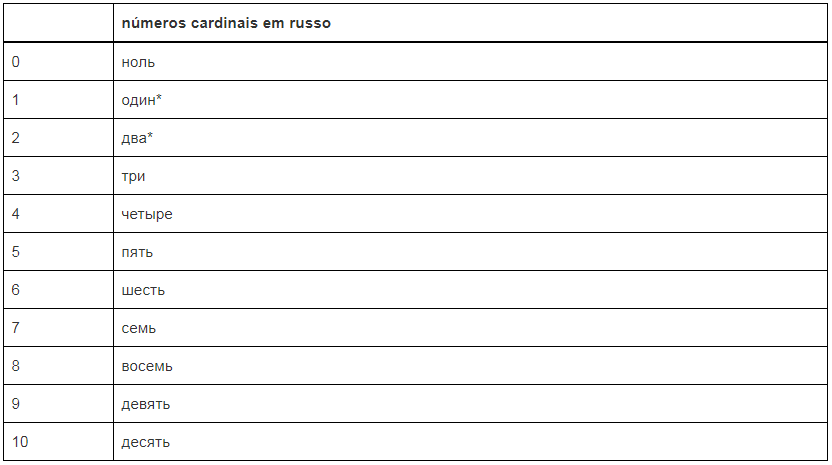
Task: Click the header "números cardinais em russo"
Action: [x=226, y=23]
